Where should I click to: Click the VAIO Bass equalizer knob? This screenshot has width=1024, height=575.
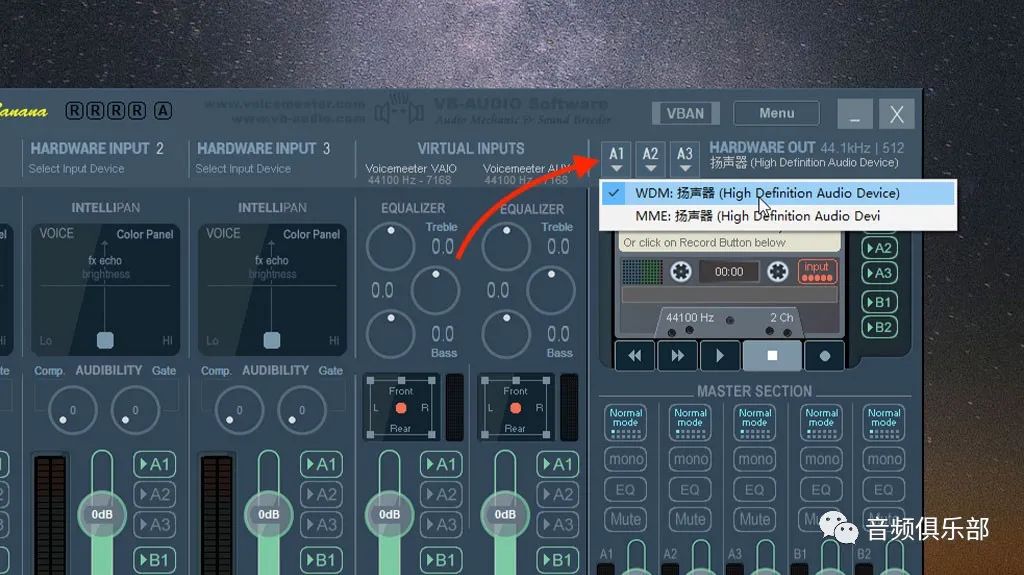pos(391,334)
